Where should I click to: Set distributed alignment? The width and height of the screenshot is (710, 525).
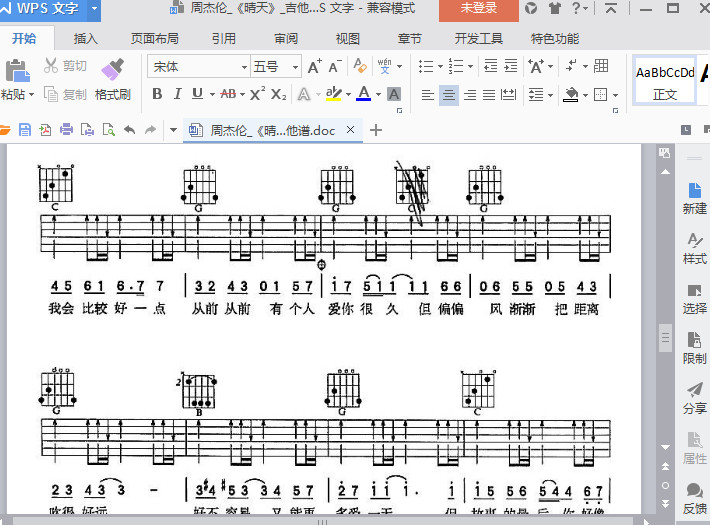509,95
